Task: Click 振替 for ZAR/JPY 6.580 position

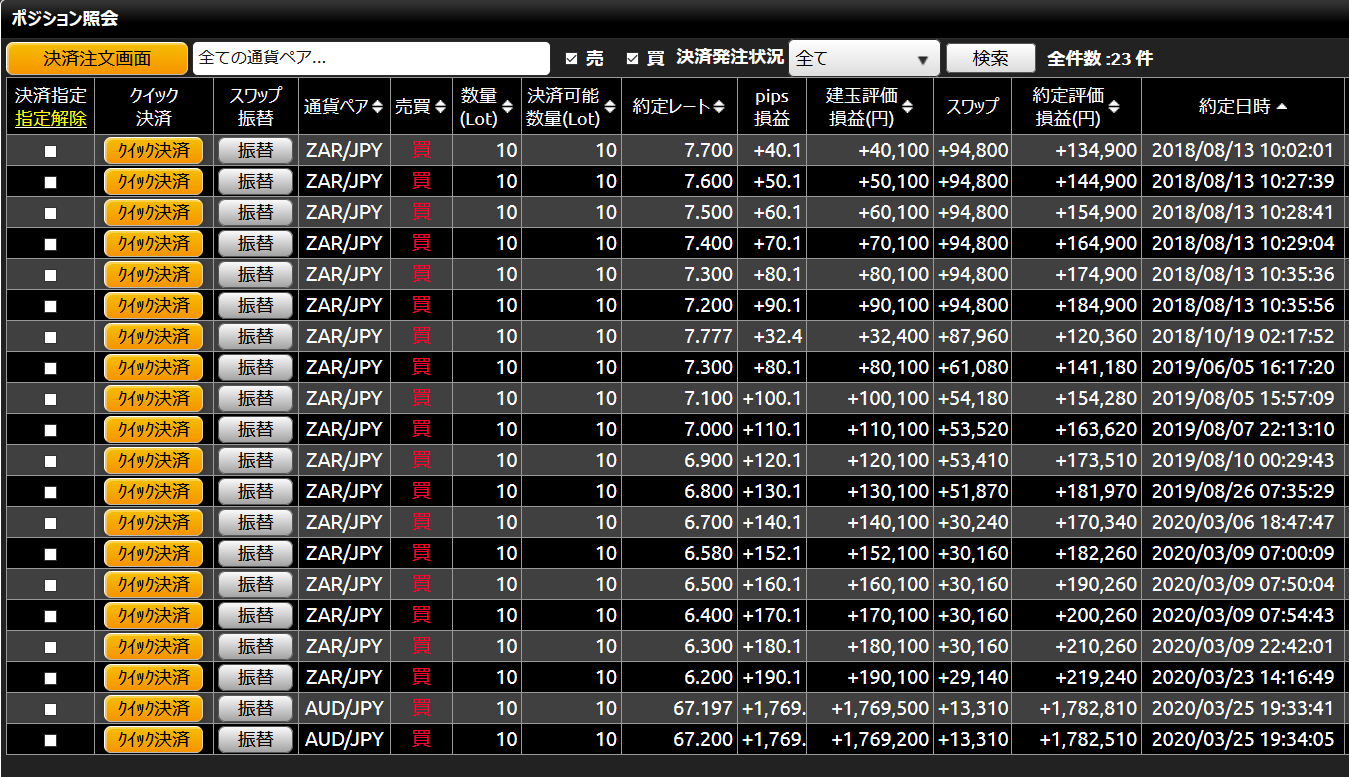Action: pos(255,553)
